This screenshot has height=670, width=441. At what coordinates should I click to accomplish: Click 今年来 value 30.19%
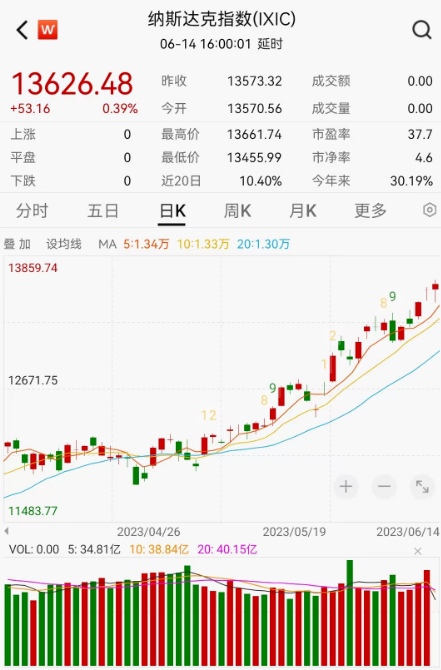(x=411, y=181)
